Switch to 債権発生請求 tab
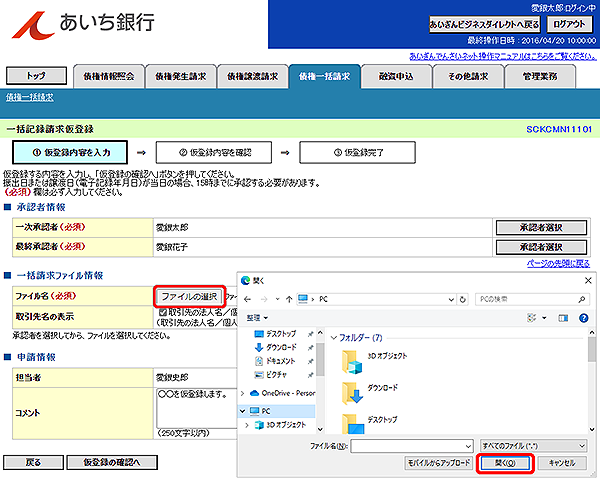Image resolution: width=600 pixels, height=478 pixels. 181,77
